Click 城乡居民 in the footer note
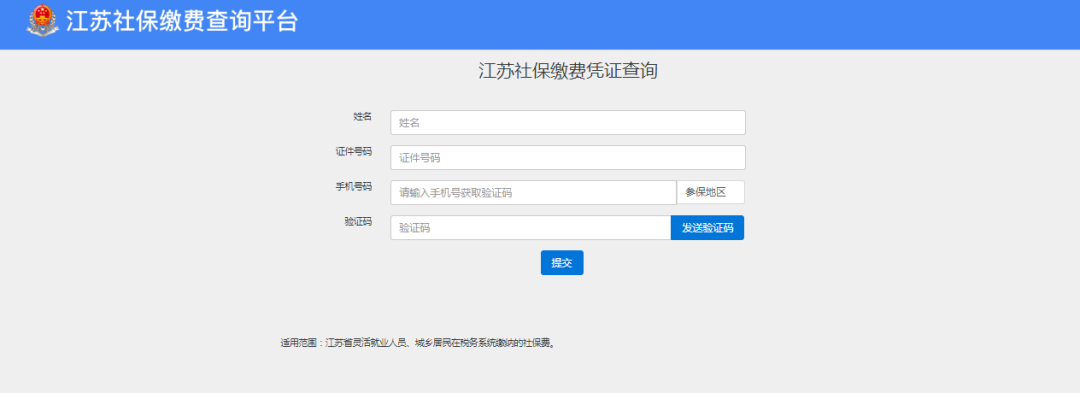 433,343
